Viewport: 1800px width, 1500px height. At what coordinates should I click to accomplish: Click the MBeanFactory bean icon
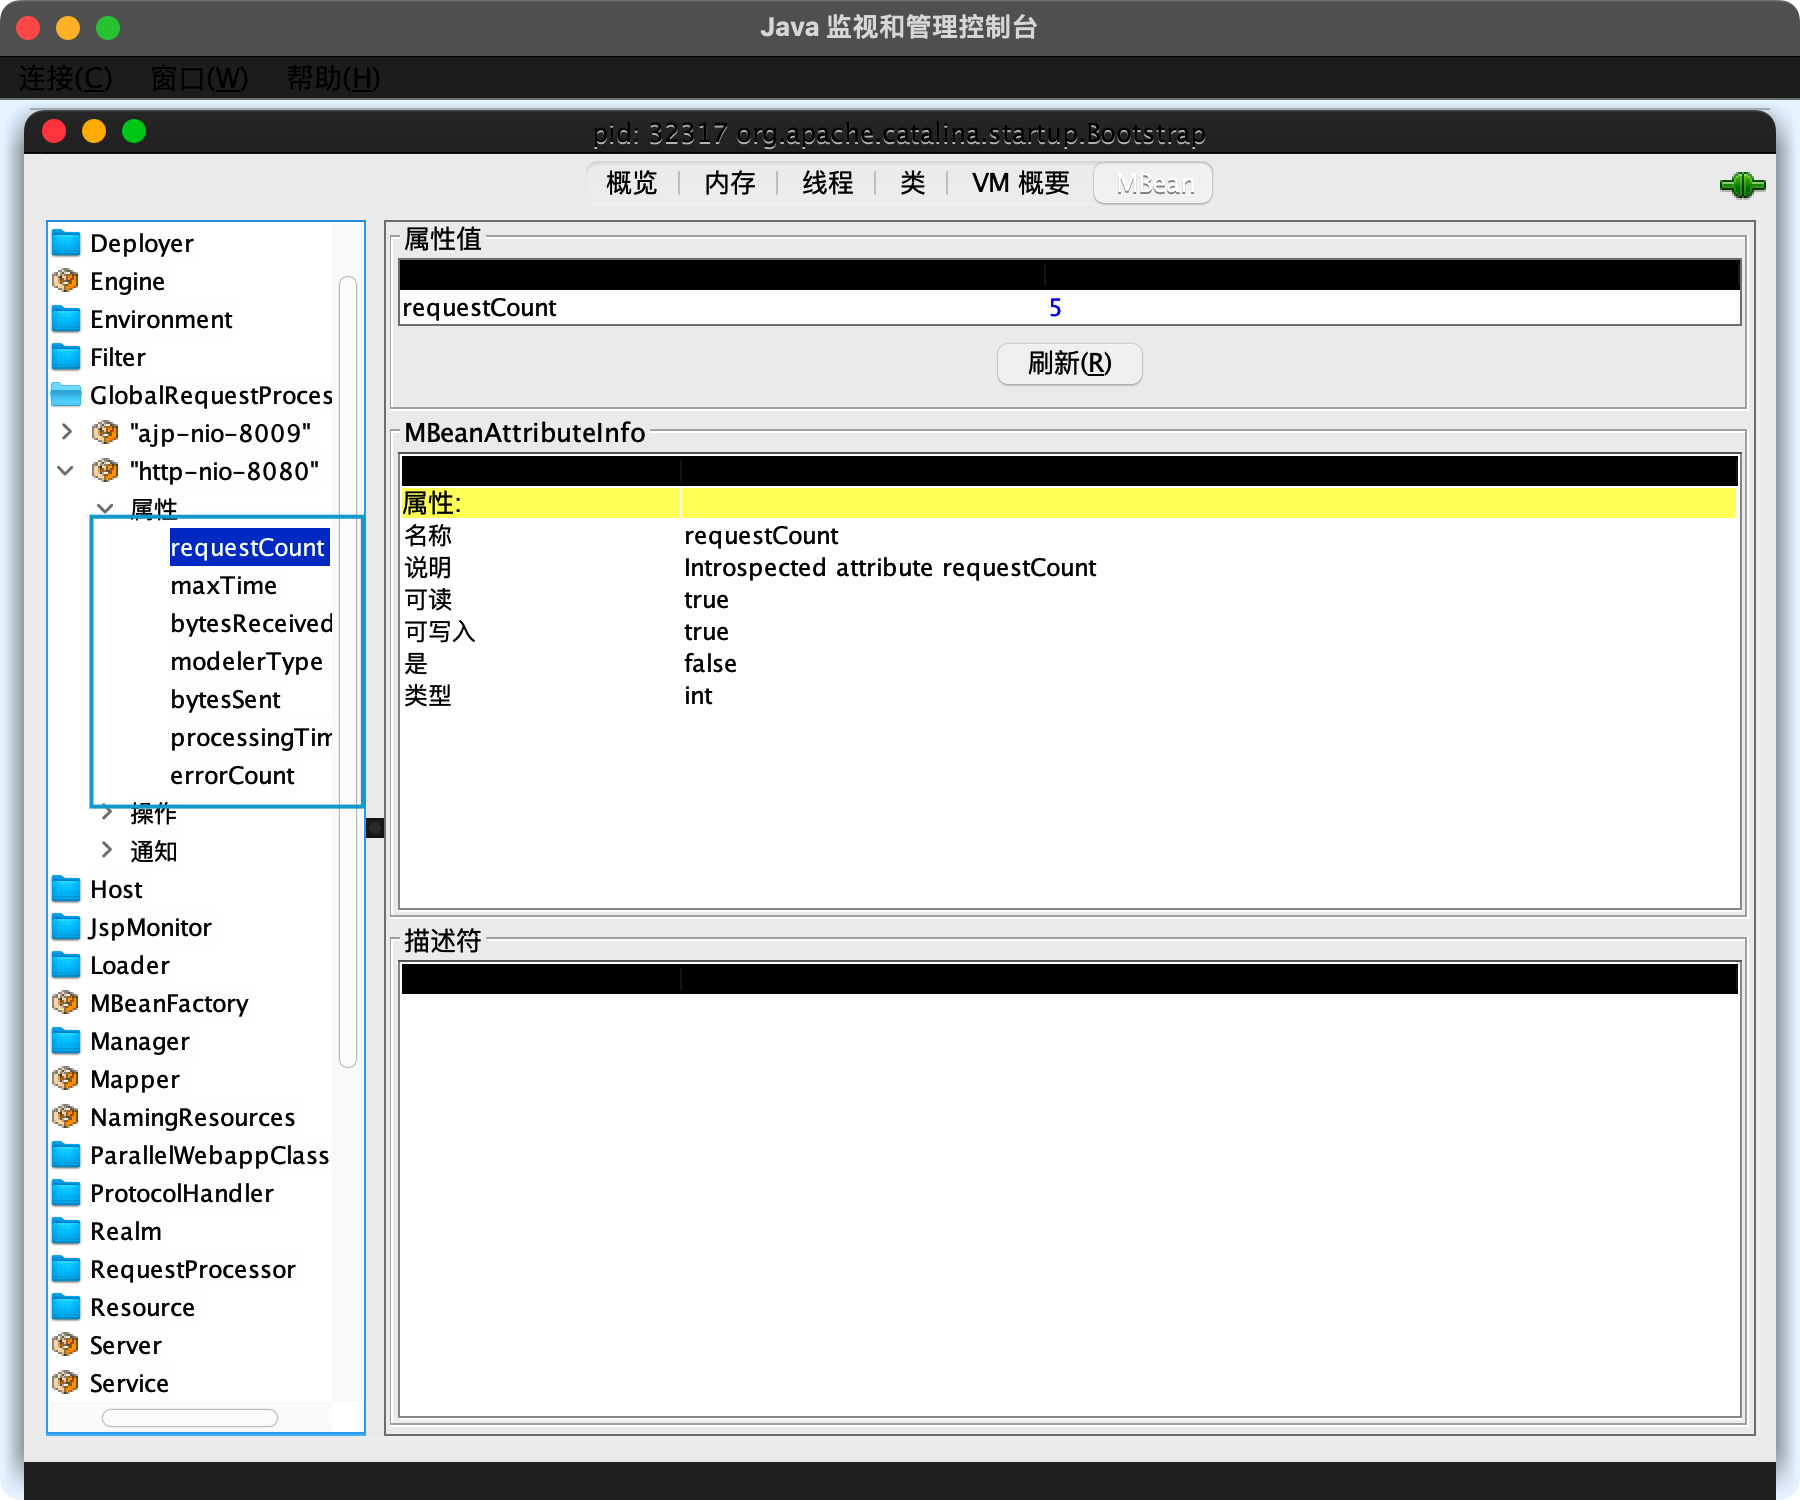click(66, 1003)
